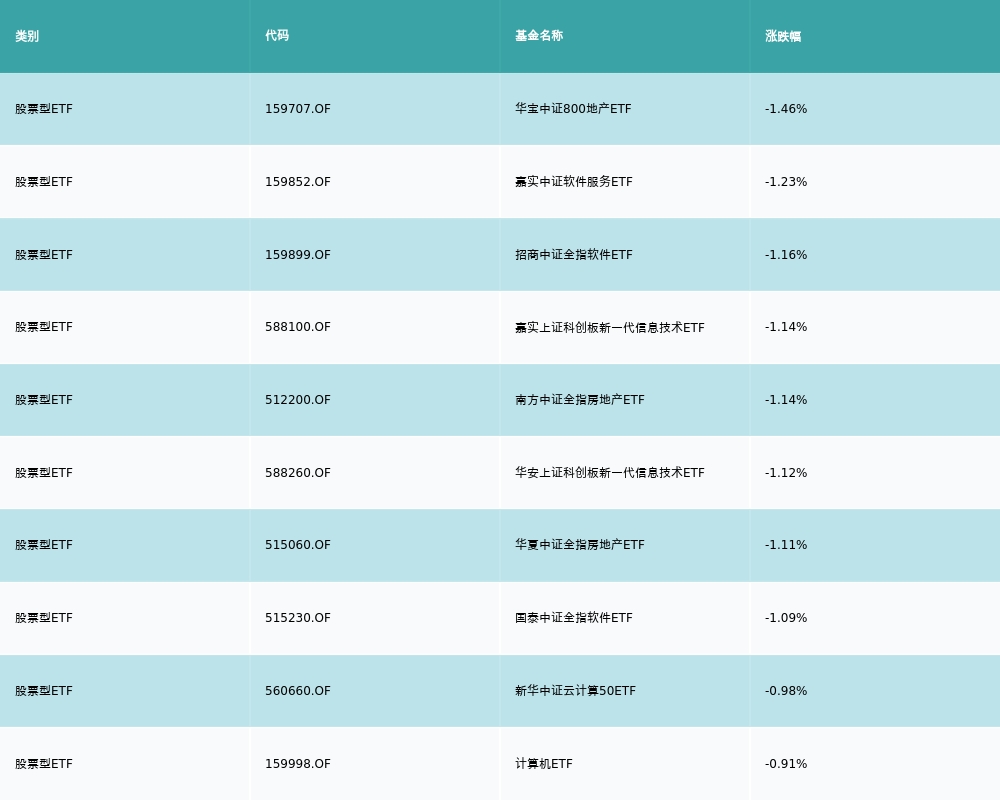
Task: Select fund name 新华中证云计算50ETF
Action: (x=575, y=691)
